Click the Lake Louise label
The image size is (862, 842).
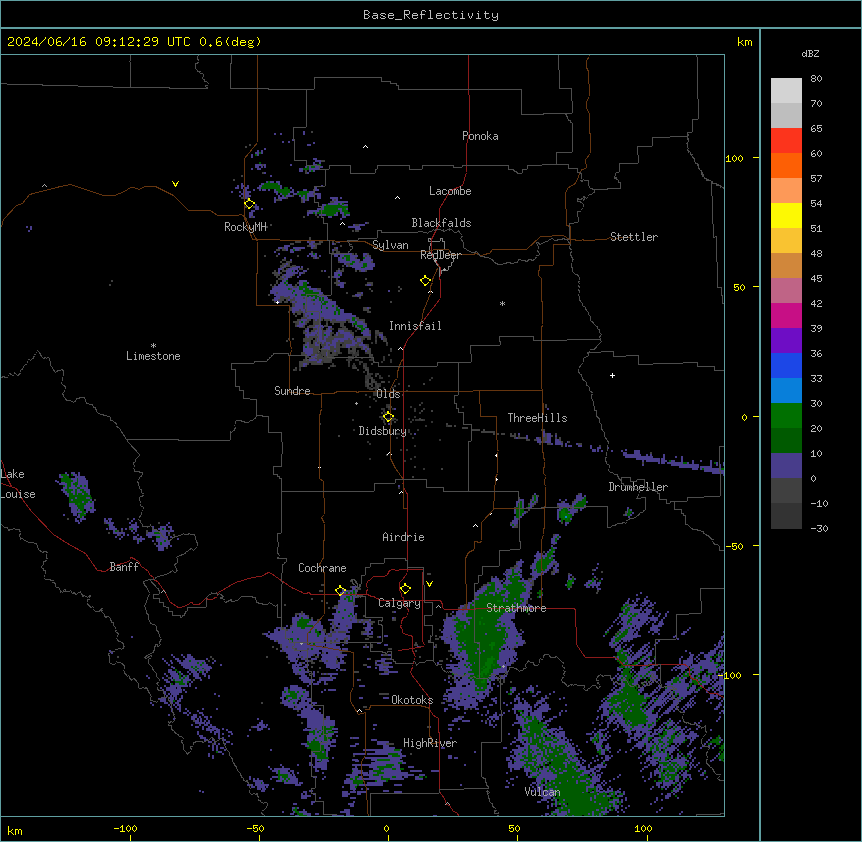pyautogui.click(x=17, y=484)
